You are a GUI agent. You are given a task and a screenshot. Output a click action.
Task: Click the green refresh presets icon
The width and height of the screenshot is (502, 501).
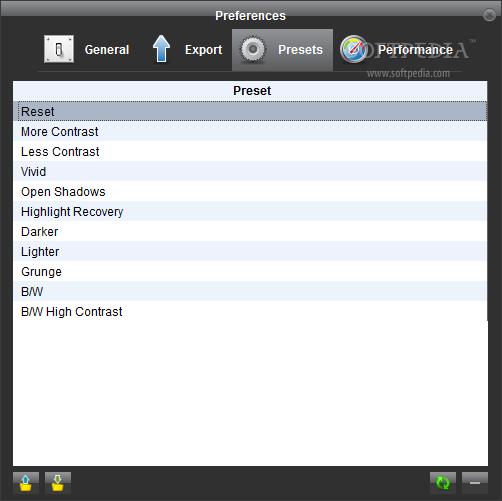tap(443, 482)
